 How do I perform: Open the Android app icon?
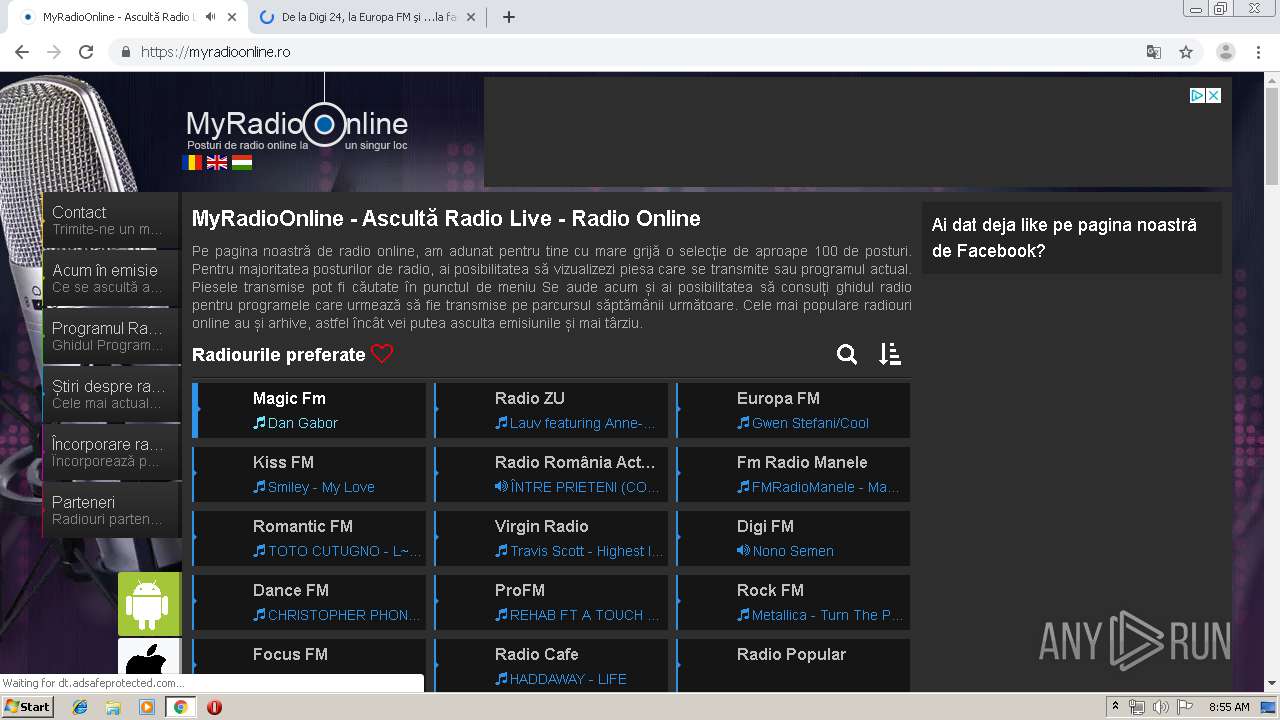tap(149, 604)
